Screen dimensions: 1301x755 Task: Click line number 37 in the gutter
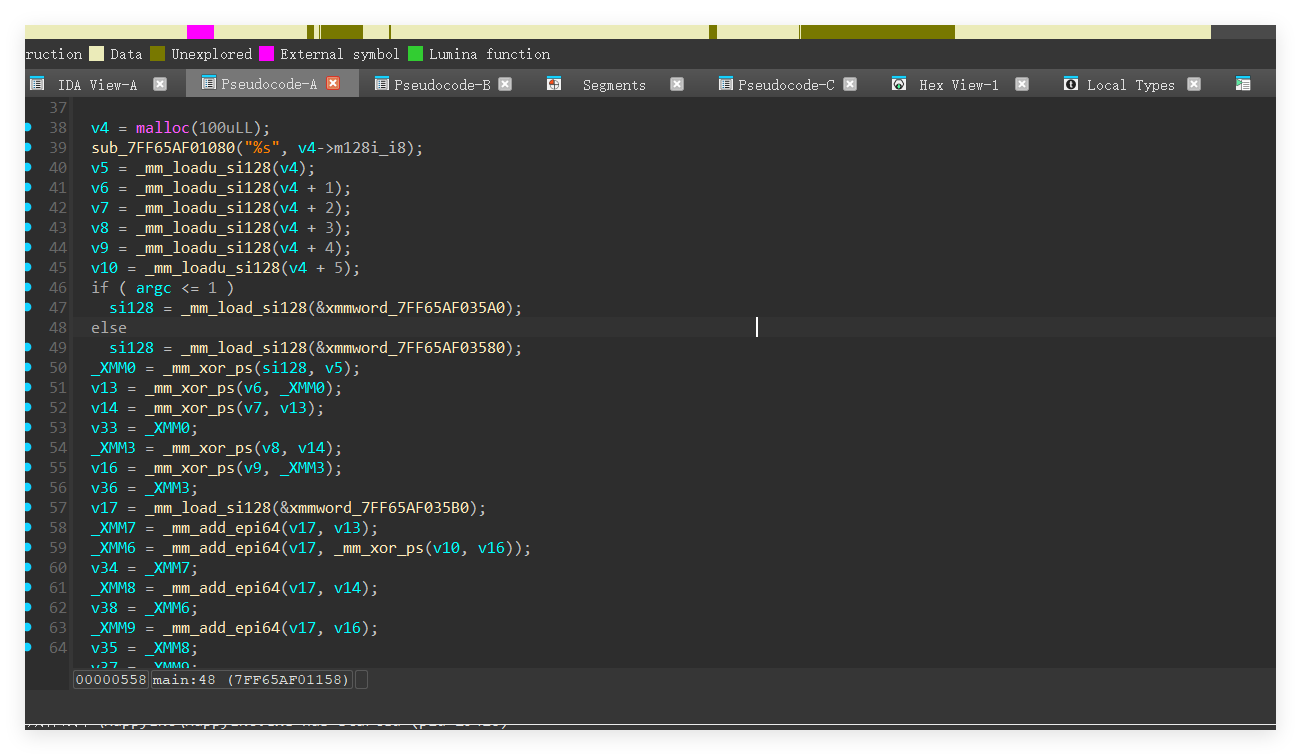coord(58,108)
